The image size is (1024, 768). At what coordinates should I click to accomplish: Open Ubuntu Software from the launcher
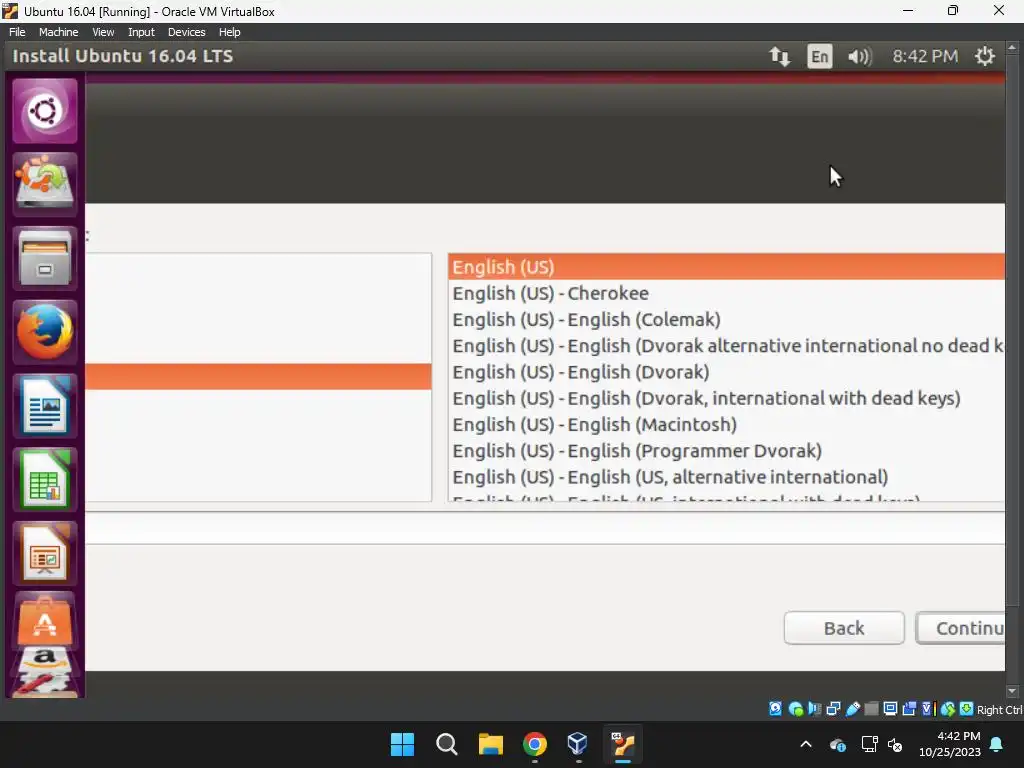[44, 620]
